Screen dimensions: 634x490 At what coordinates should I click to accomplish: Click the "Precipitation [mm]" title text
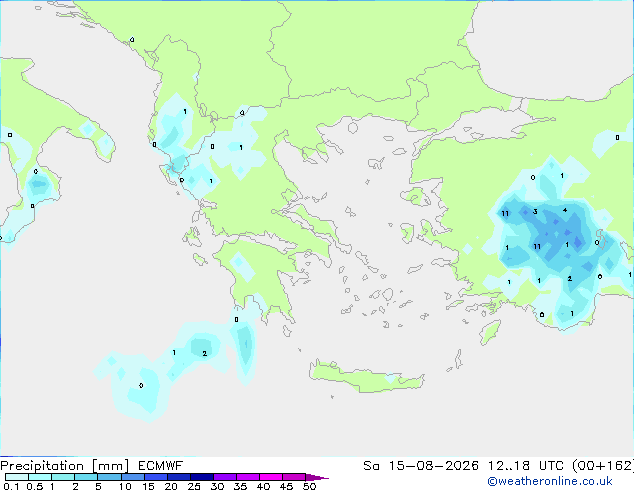64,466
